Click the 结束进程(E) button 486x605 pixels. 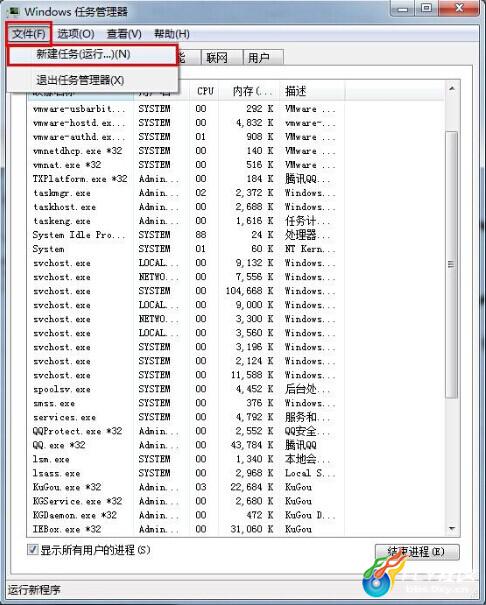click(x=417, y=552)
